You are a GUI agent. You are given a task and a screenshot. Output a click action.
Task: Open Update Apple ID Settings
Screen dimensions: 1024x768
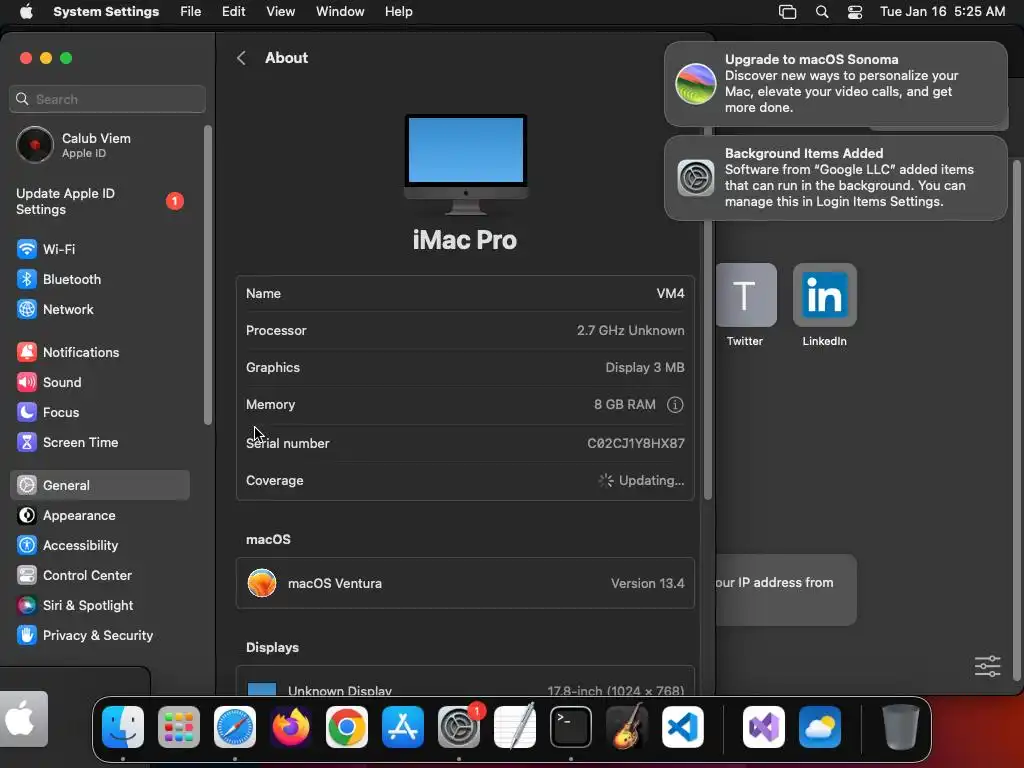pyautogui.click(x=99, y=201)
